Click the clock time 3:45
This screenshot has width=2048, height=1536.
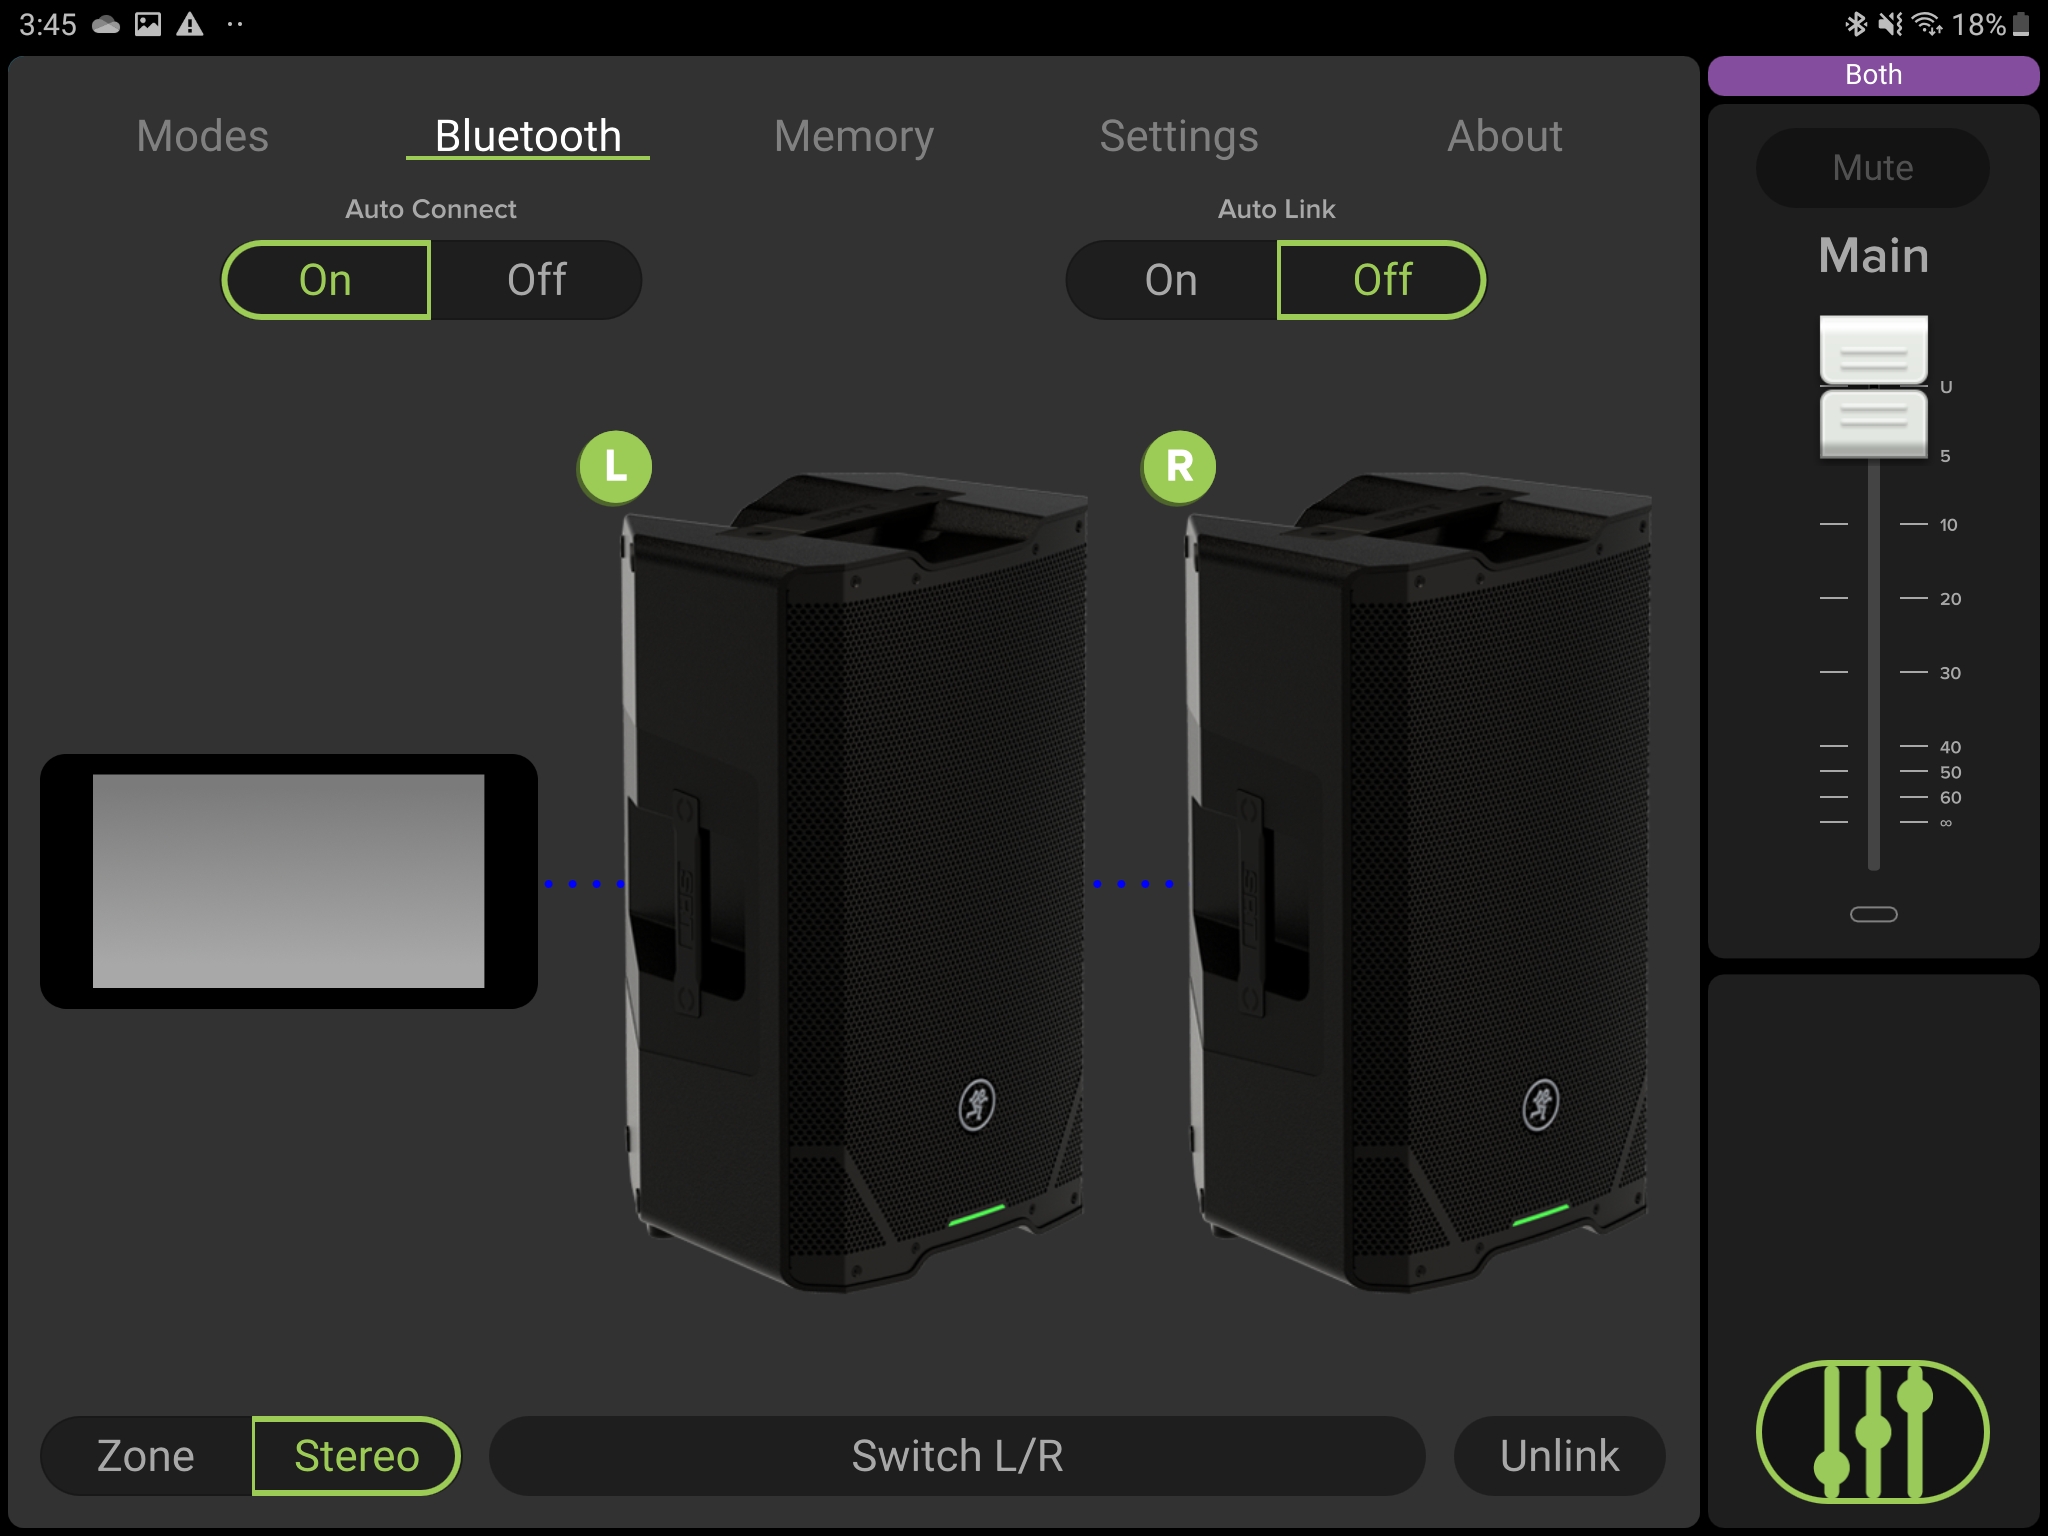point(48,24)
